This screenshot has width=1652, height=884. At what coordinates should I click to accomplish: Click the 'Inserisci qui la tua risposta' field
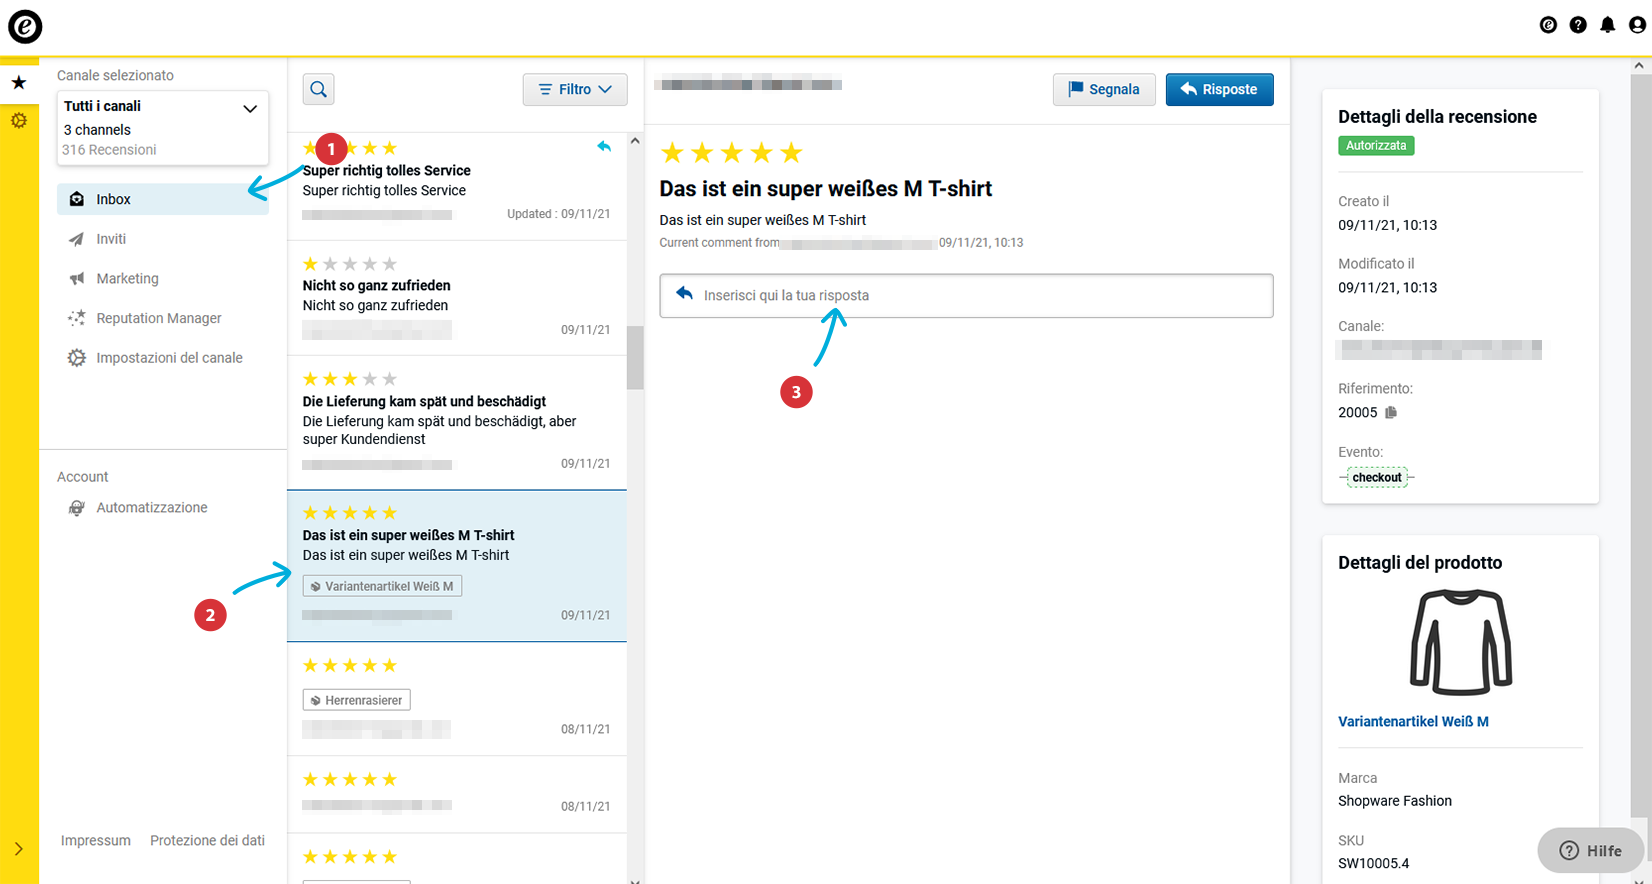pos(966,296)
